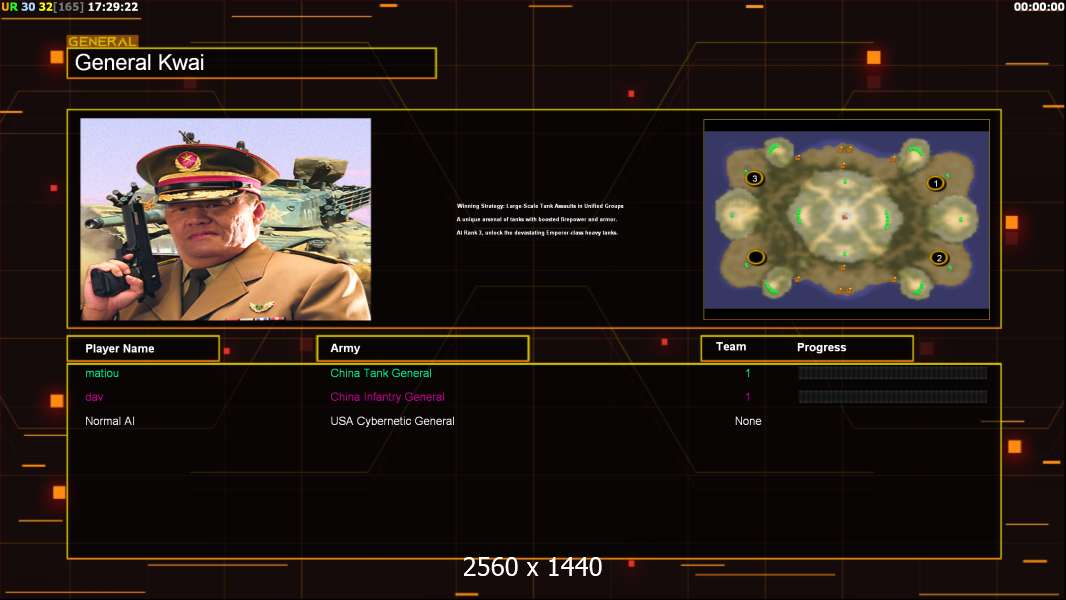Click start position marker 2 on the map
Viewport: 1066px width, 600px height.
point(939,258)
